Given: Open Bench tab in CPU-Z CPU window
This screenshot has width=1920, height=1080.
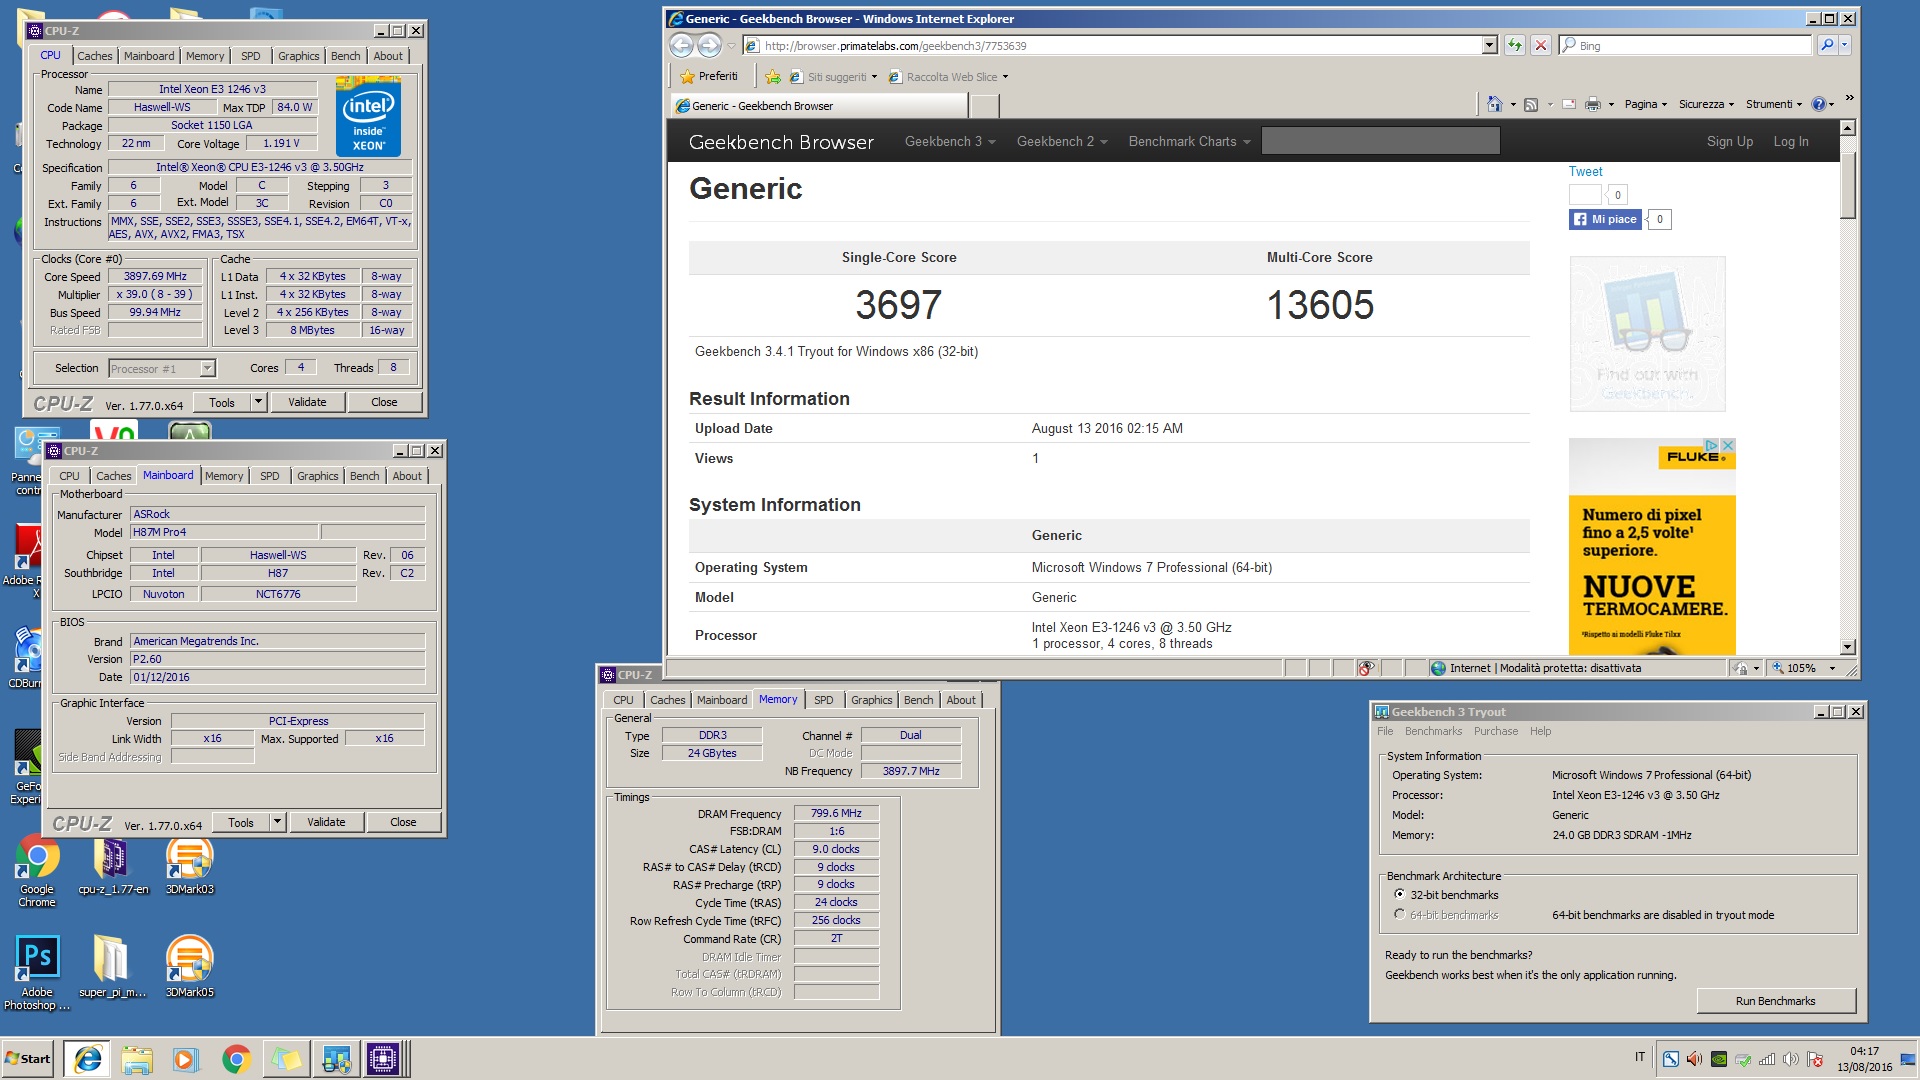Looking at the screenshot, I should [346, 56].
